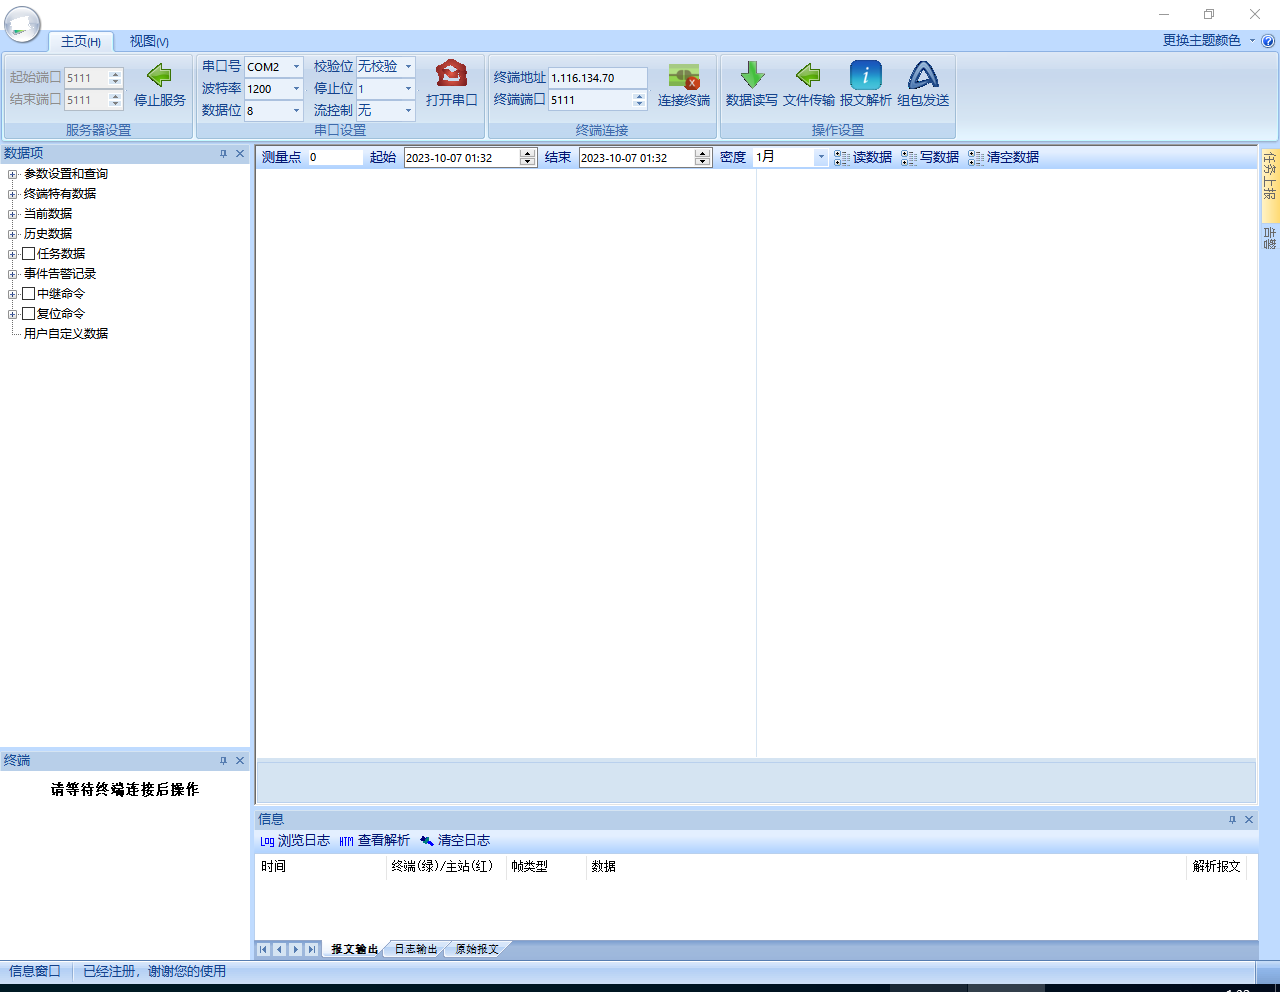Open 文件传输 tool
Screen dimensions: 1280x992
[x=808, y=75]
